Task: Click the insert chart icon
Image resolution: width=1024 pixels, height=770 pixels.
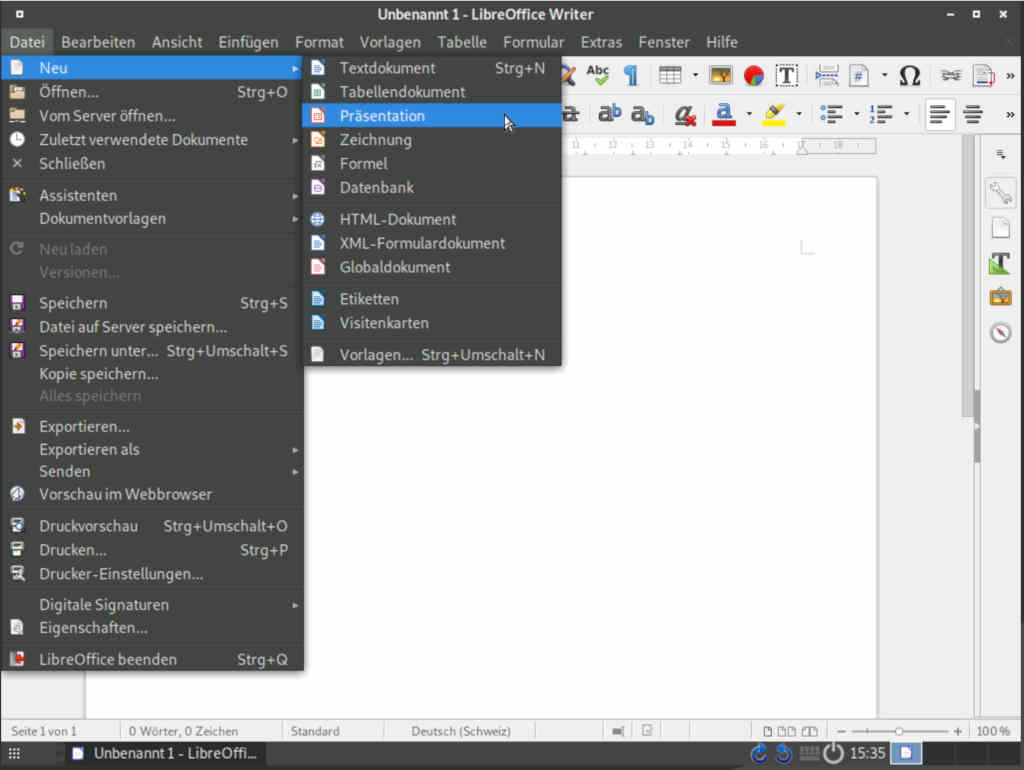Action: [x=754, y=75]
